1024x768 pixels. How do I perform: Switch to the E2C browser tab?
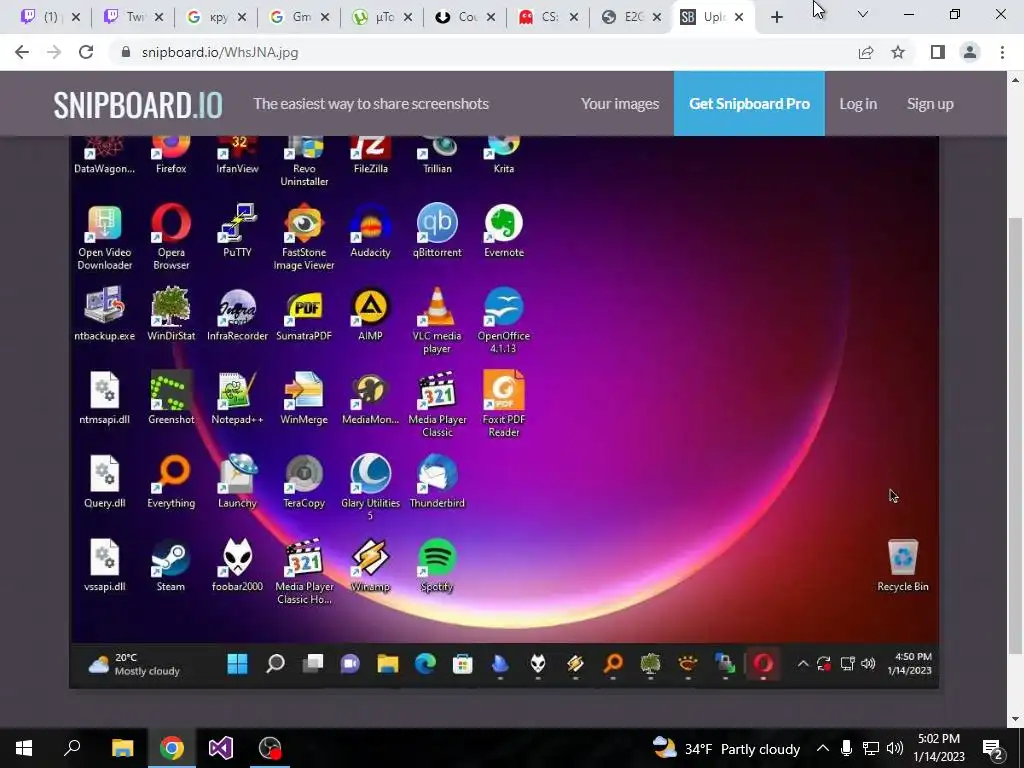[x=631, y=17]
